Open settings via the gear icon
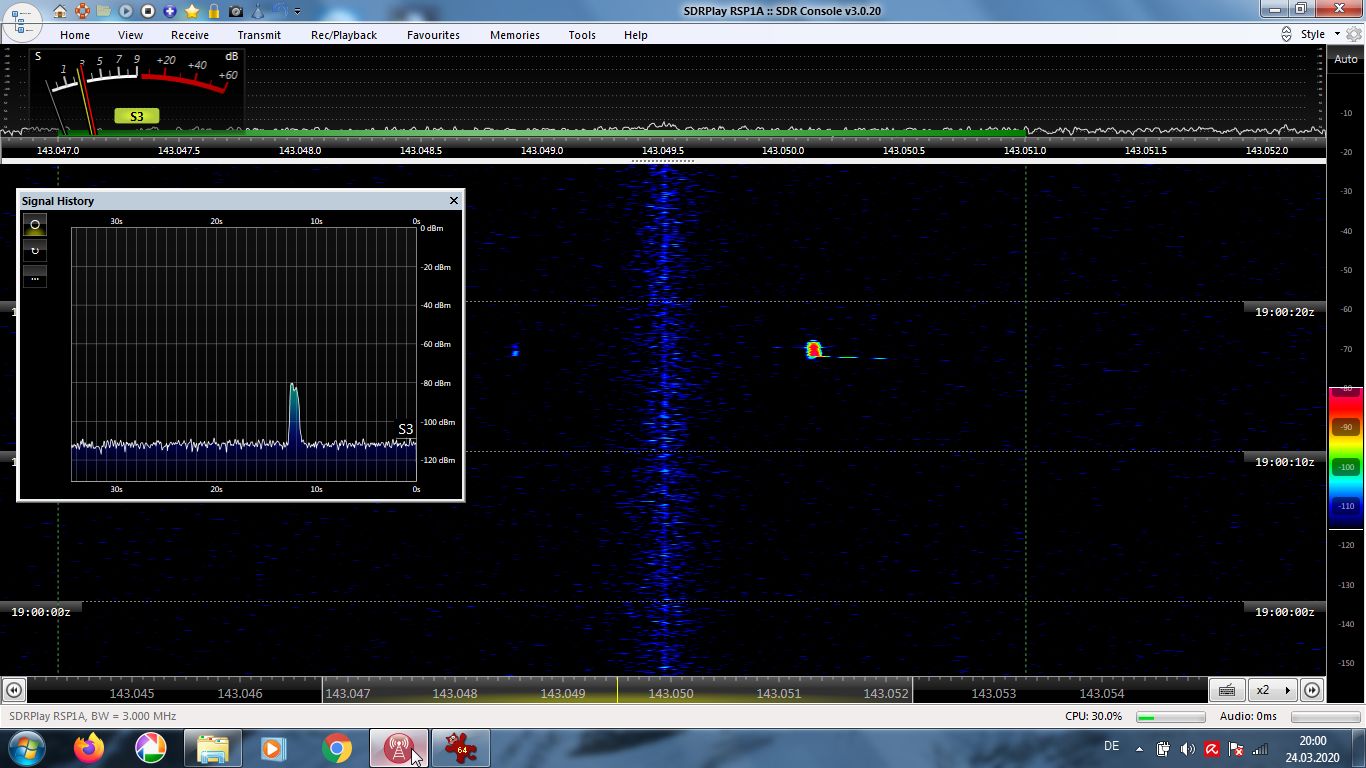 point(1354,34)
